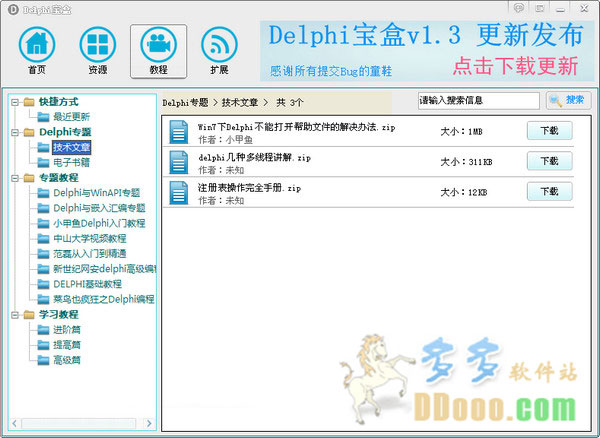
Task: Click the folder icon beside 进阶篇
Action: [x=43, y=330]
